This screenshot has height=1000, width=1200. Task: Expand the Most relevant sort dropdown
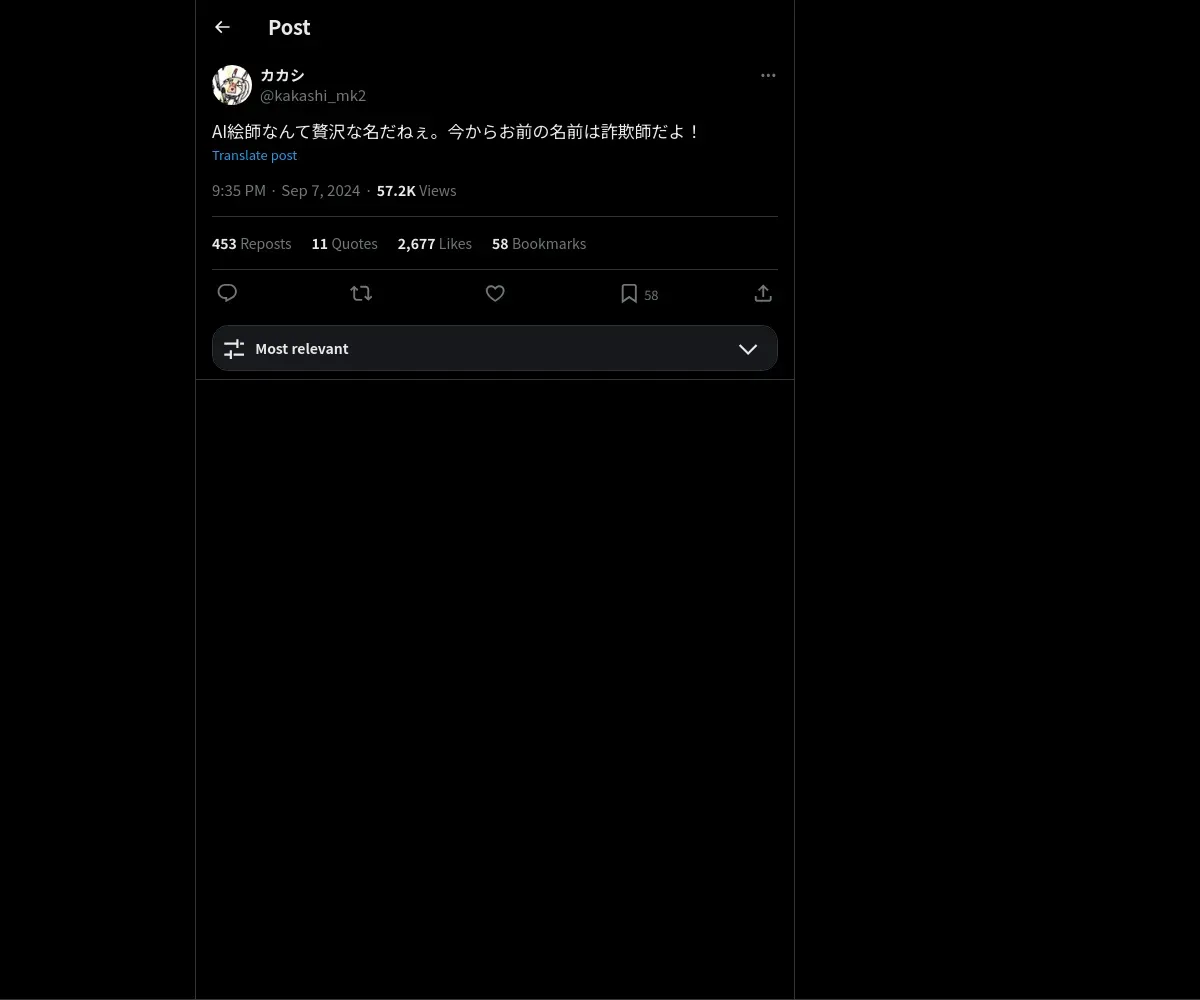[495, 348]
